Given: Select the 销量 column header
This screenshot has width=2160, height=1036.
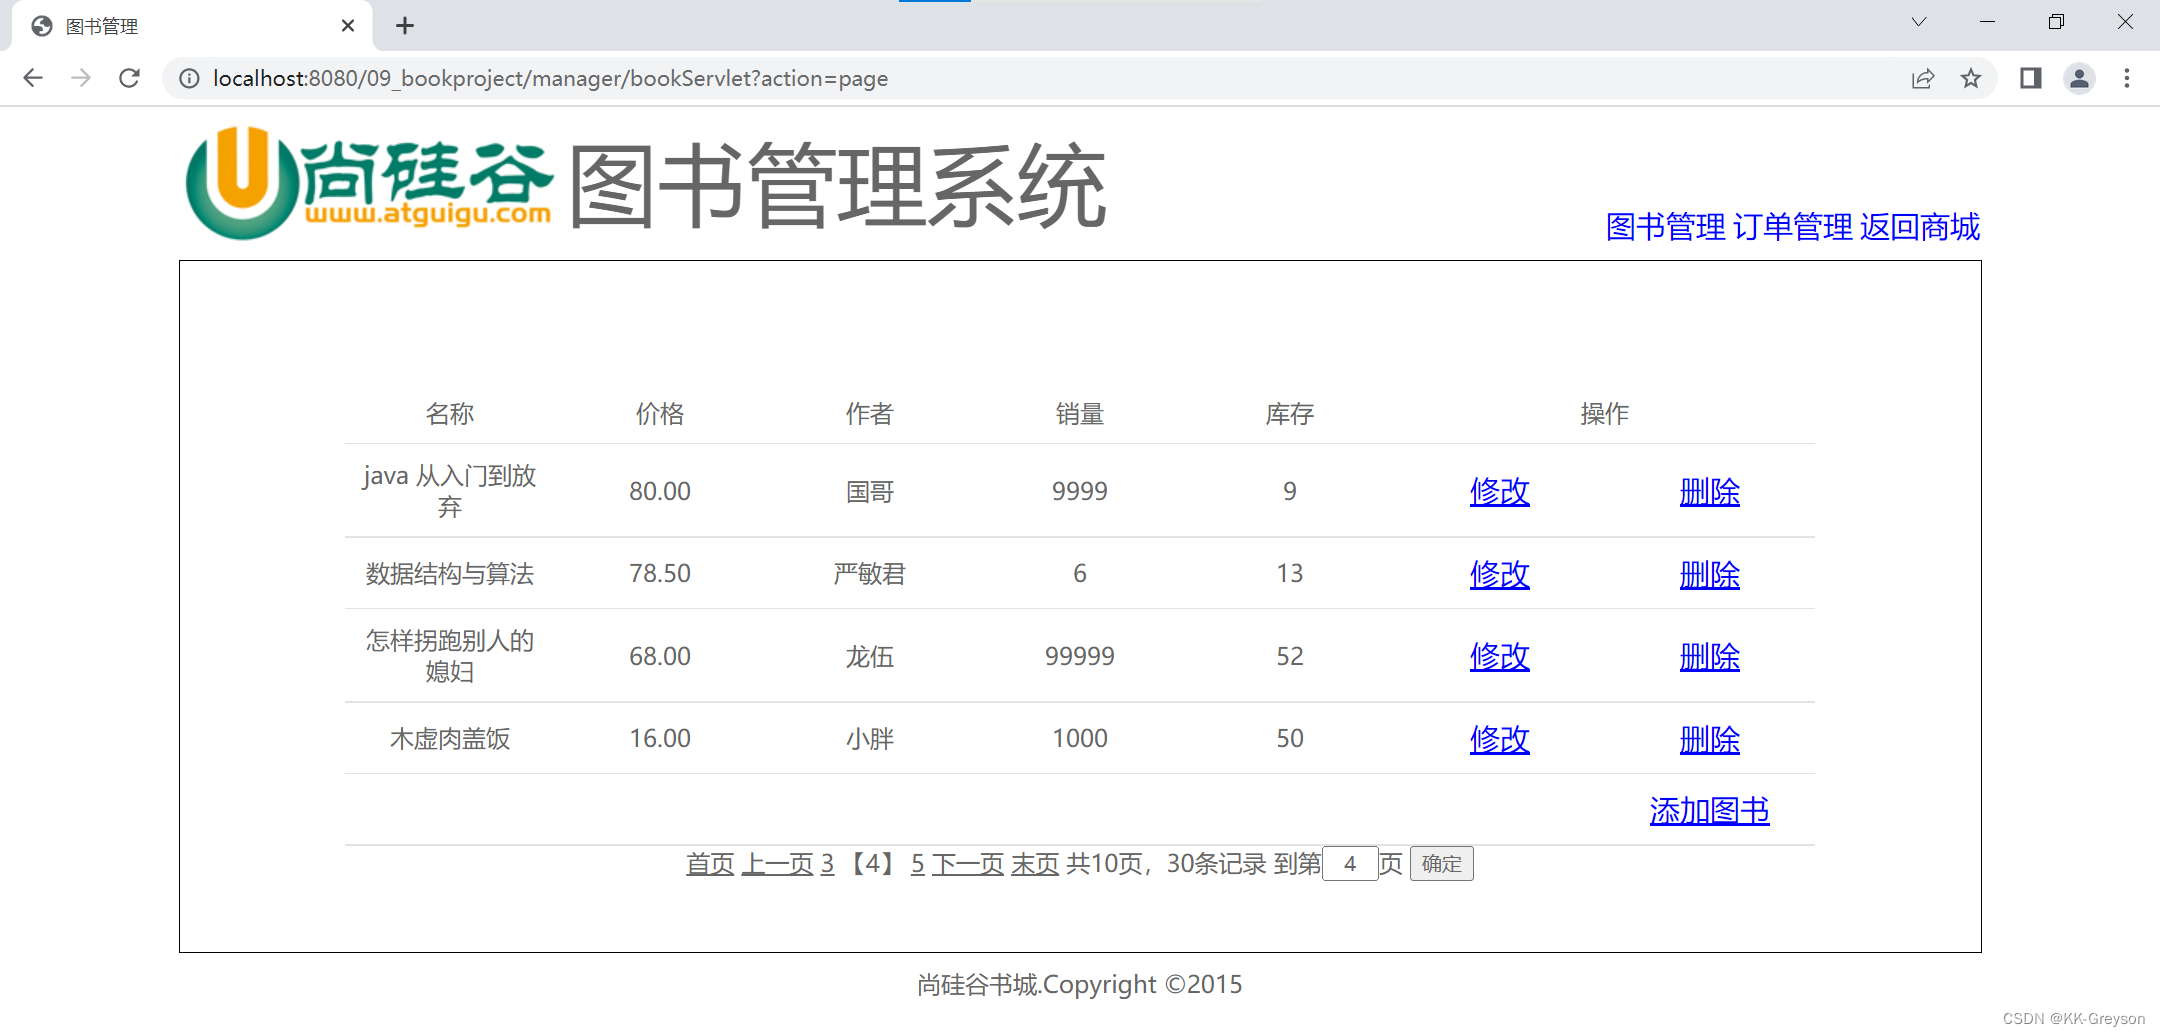Looking at the screenshot, I should [x=1080, y=413].
